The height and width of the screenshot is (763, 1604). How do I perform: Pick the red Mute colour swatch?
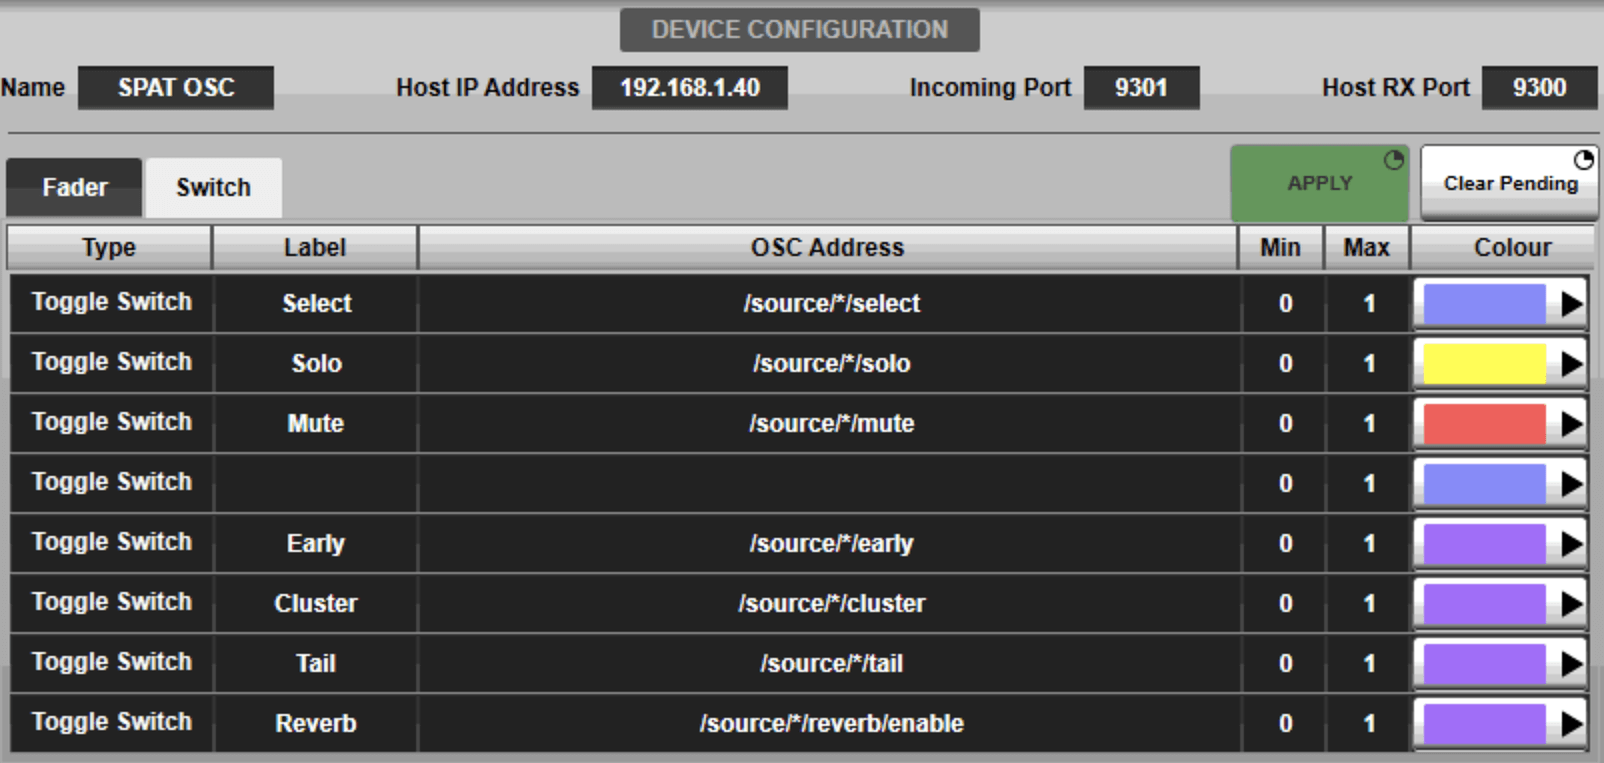(1484, 424)
